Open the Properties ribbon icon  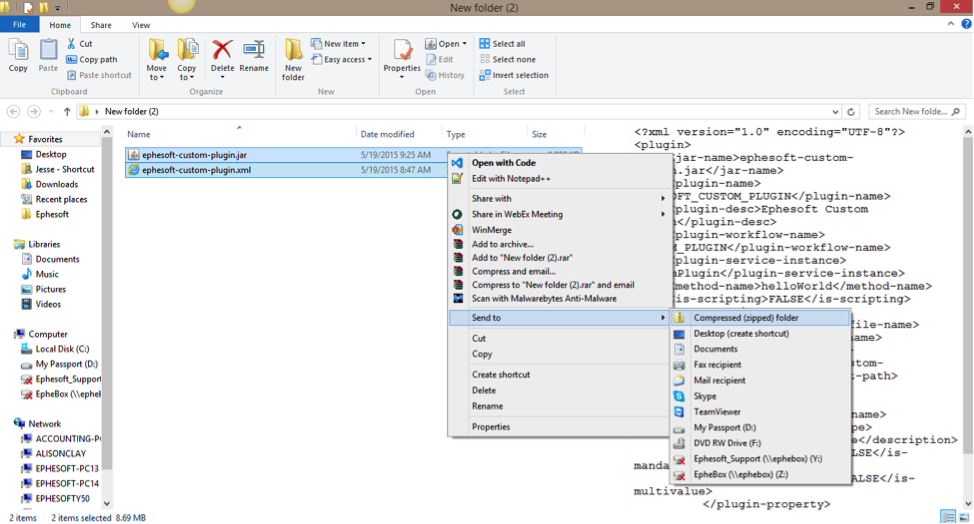pos(402,50)
